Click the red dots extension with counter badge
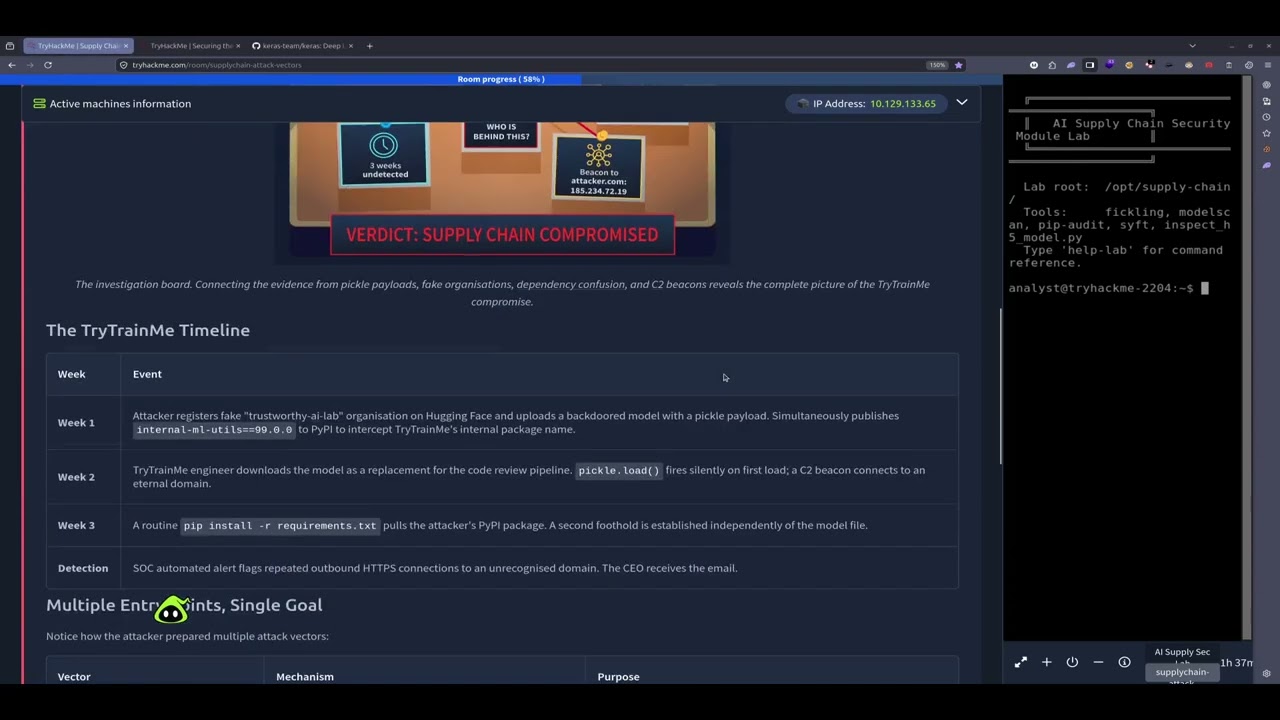The width and height of the screenshot is (1280, 720). 1149,64
